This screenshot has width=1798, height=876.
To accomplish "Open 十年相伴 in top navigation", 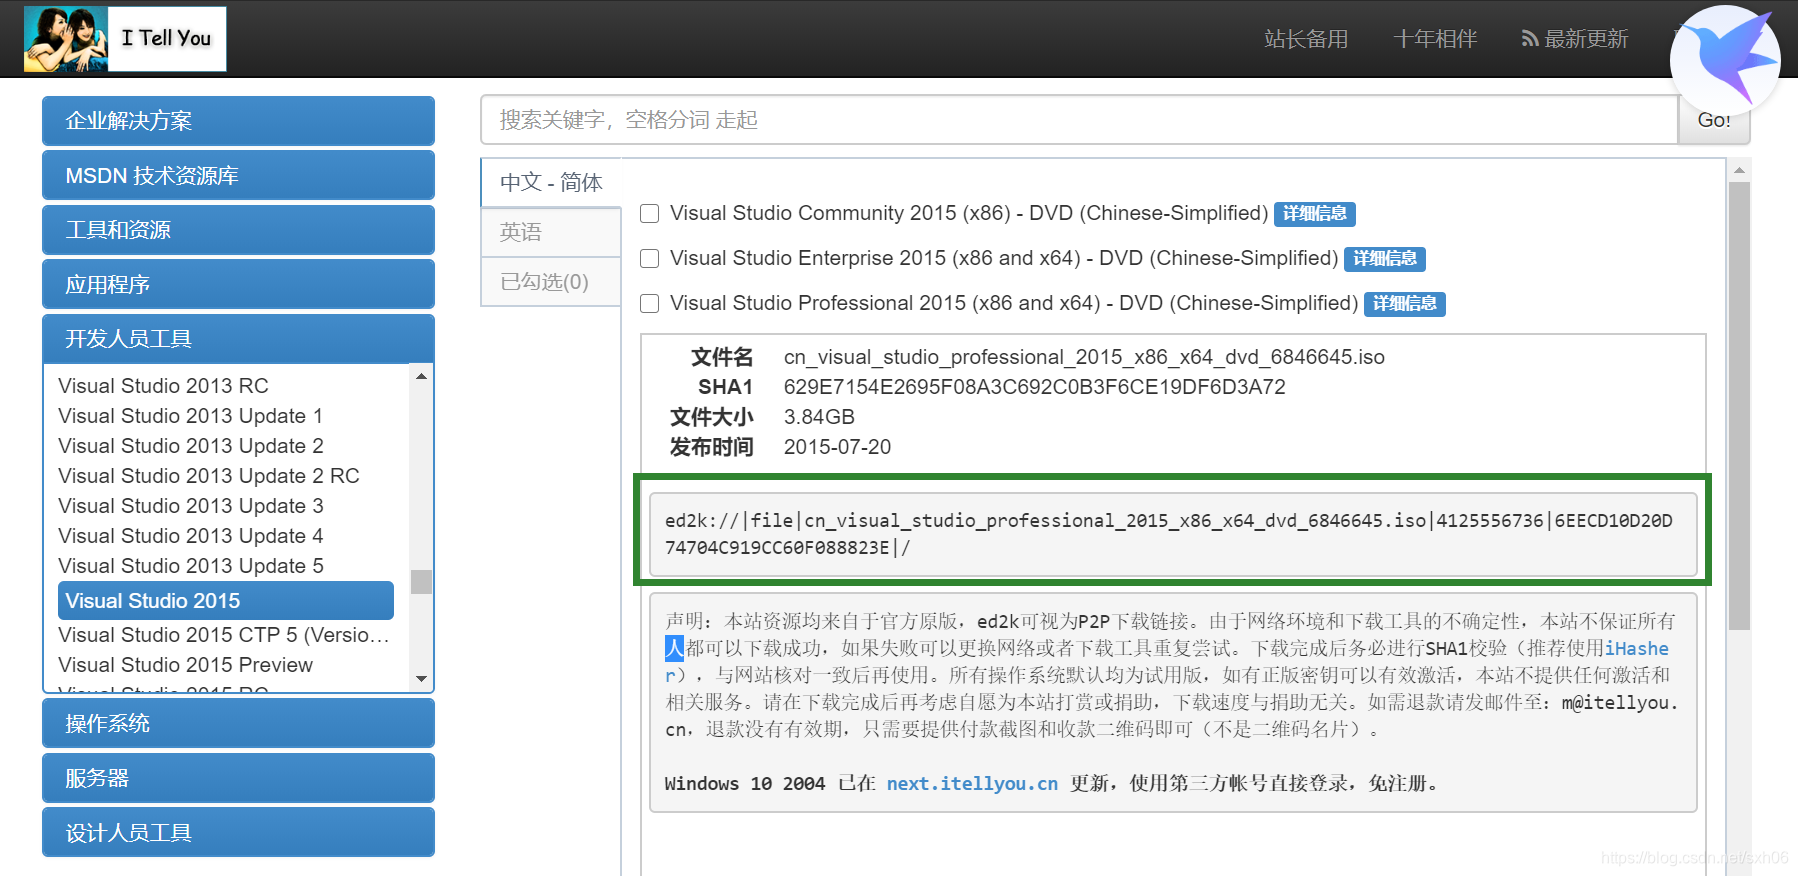I will click(1435, 39).
